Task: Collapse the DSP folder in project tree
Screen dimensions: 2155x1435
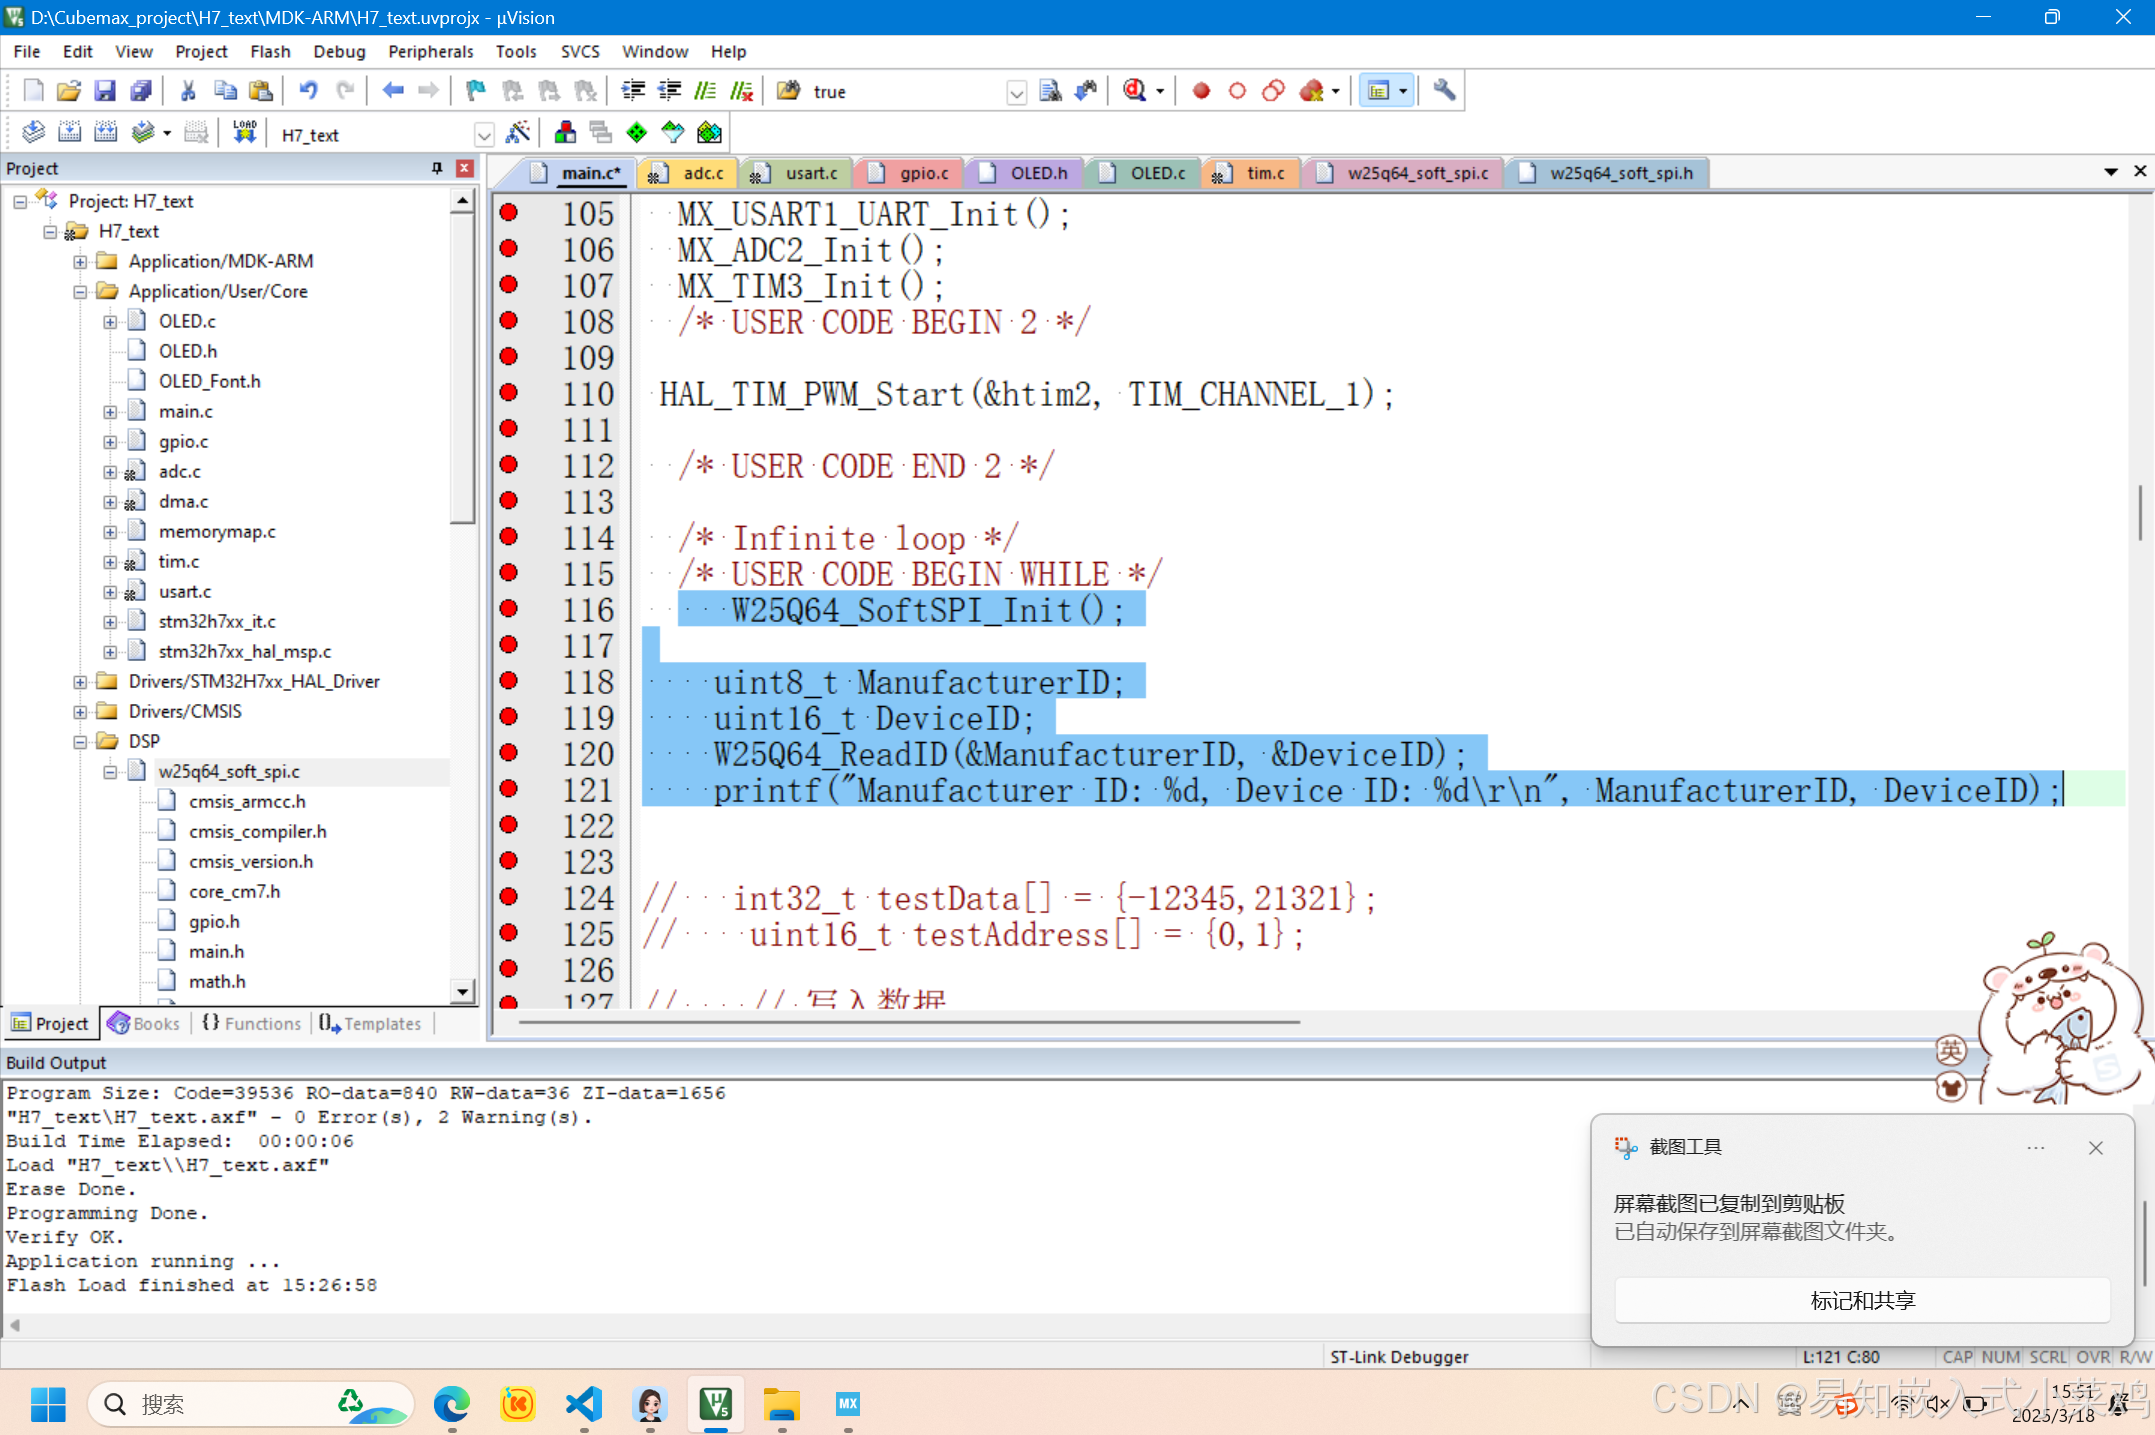Action: click(80, 741)
